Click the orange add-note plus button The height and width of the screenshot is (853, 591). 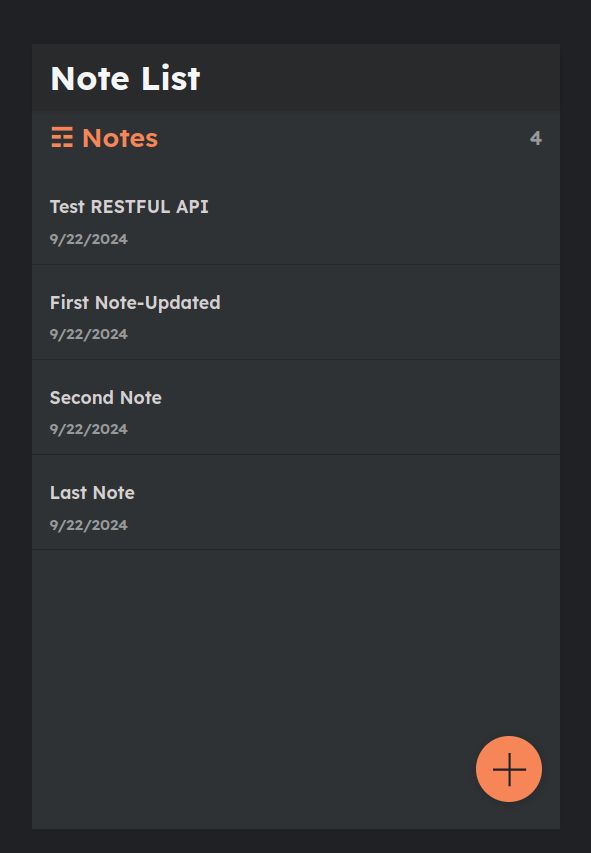[508, 769]
